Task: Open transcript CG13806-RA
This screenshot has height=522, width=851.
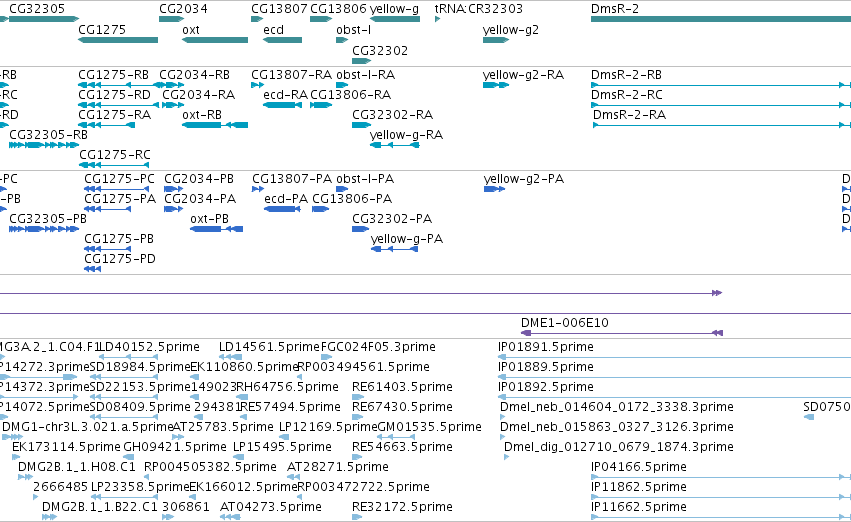Action: [x=321, y=105]
